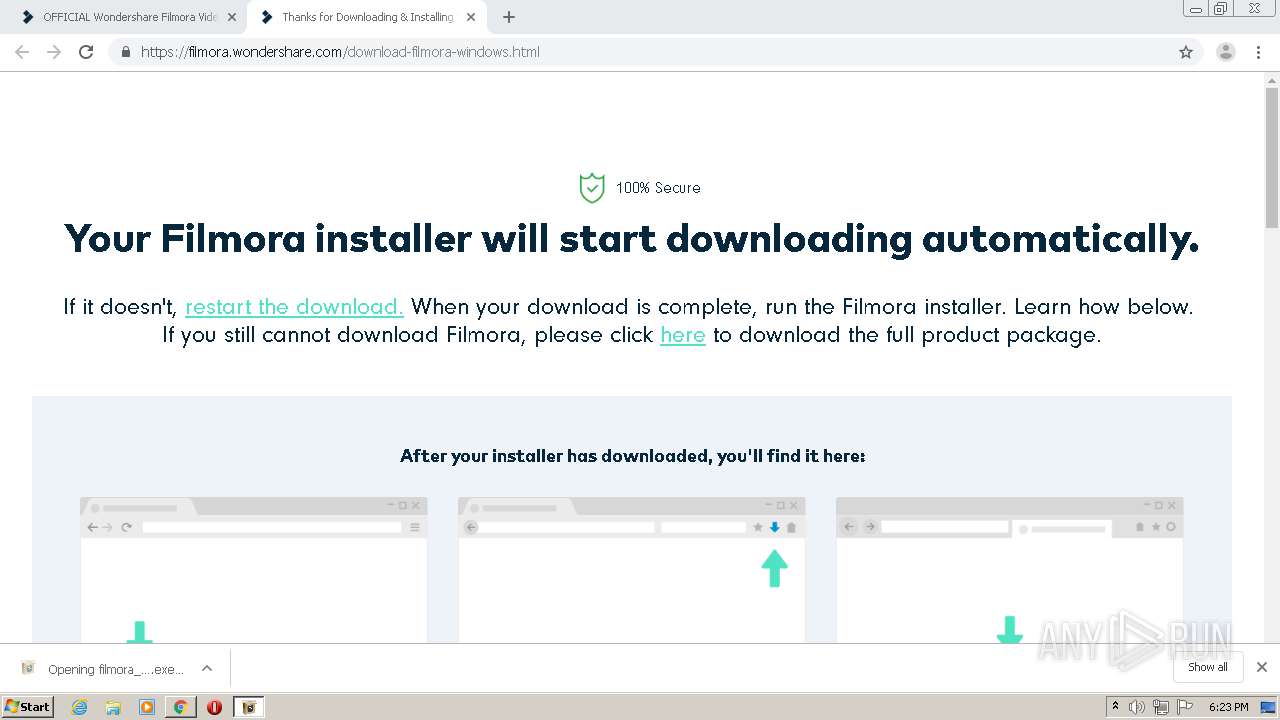Open the red Opera taskbar icon
This screenshot has width=1280, height=720.
(x=214, y=707)
